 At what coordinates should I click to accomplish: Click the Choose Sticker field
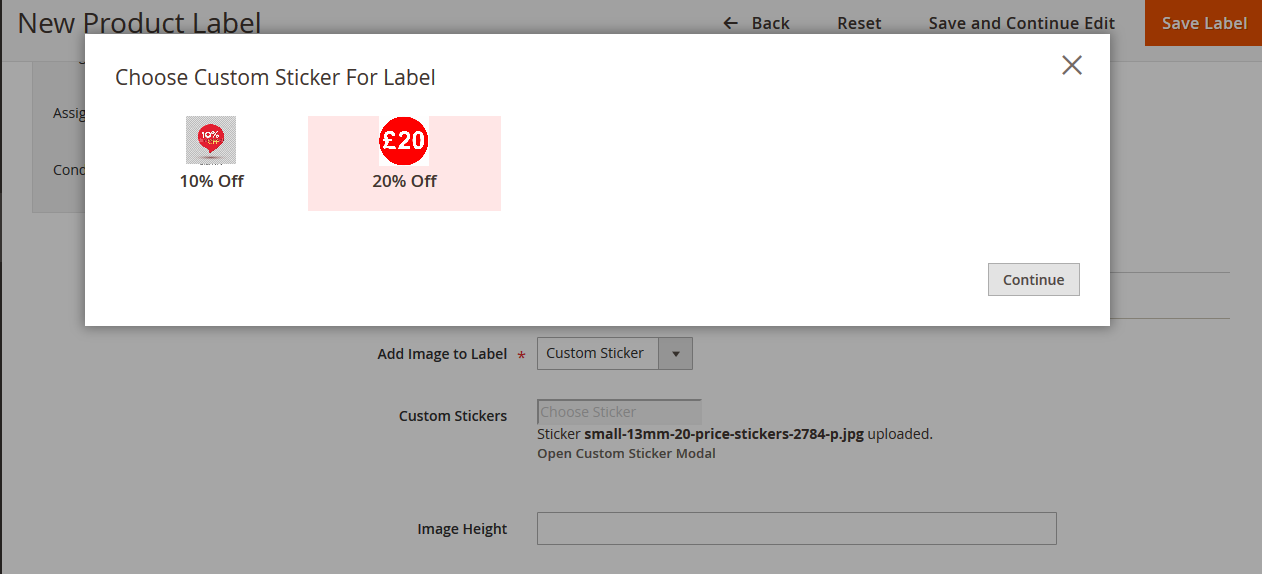pyautogui.click(x=619, y=412)
